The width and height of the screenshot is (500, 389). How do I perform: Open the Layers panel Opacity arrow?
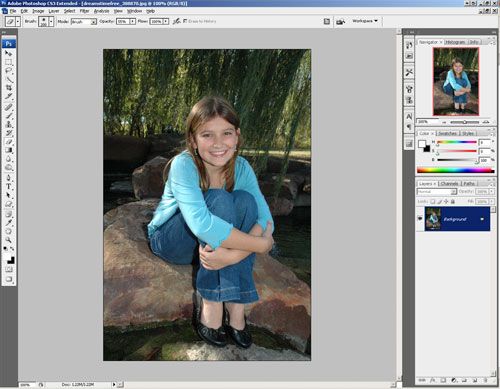tap(491, 192)
